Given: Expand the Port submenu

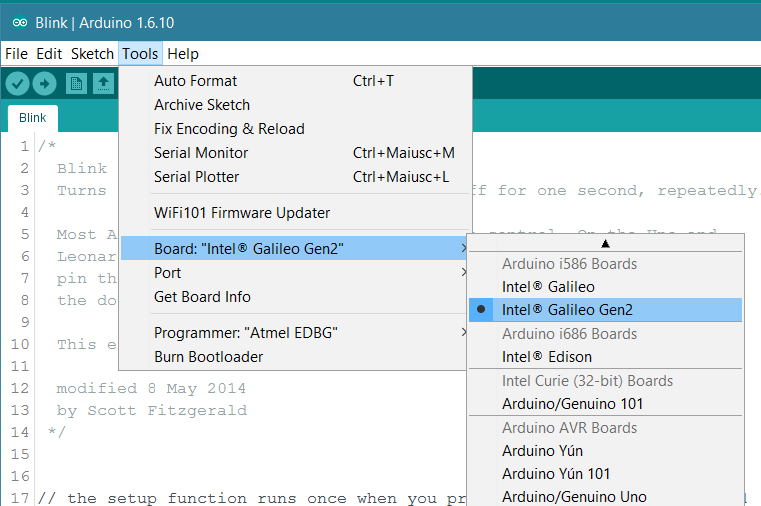Looking at the screenshot, I should coord(295,273).
